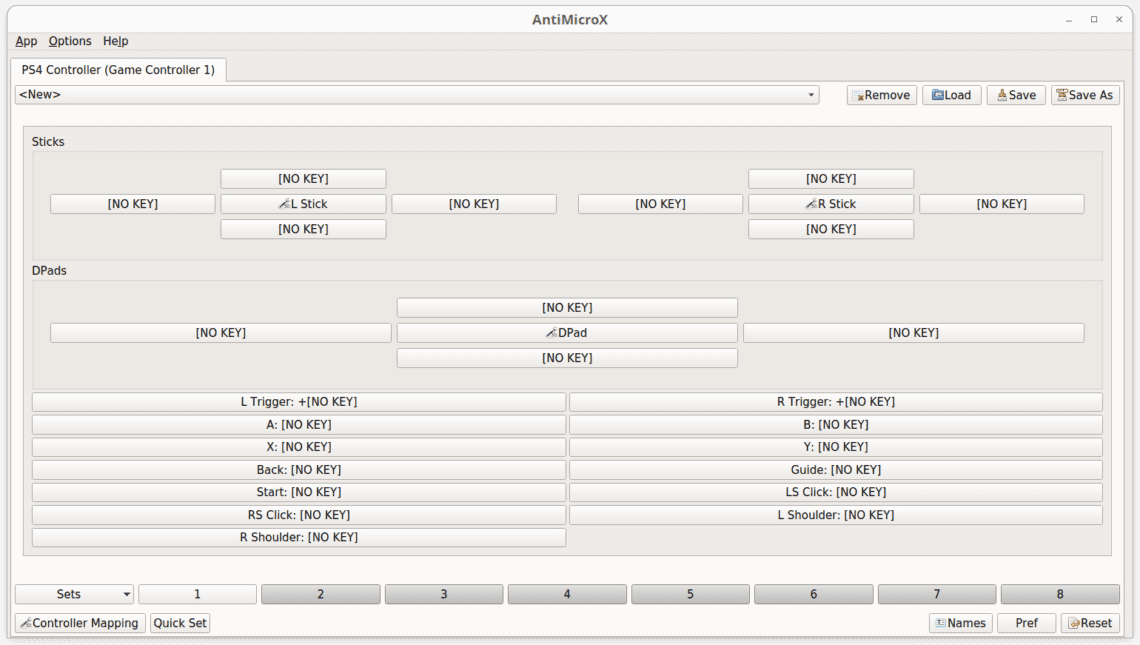Open the DPad configuration dialog

[x=567, y=332]
